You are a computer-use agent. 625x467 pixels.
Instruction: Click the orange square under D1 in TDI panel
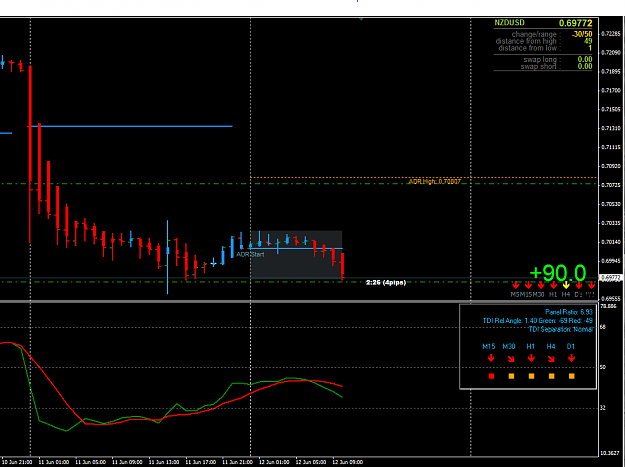pos(572,376)
